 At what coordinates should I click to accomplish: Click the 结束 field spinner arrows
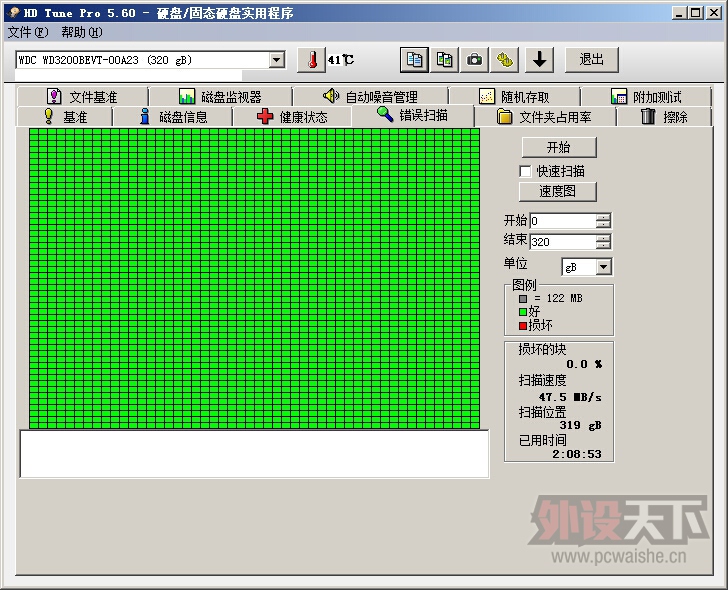[x=603, y=242]
